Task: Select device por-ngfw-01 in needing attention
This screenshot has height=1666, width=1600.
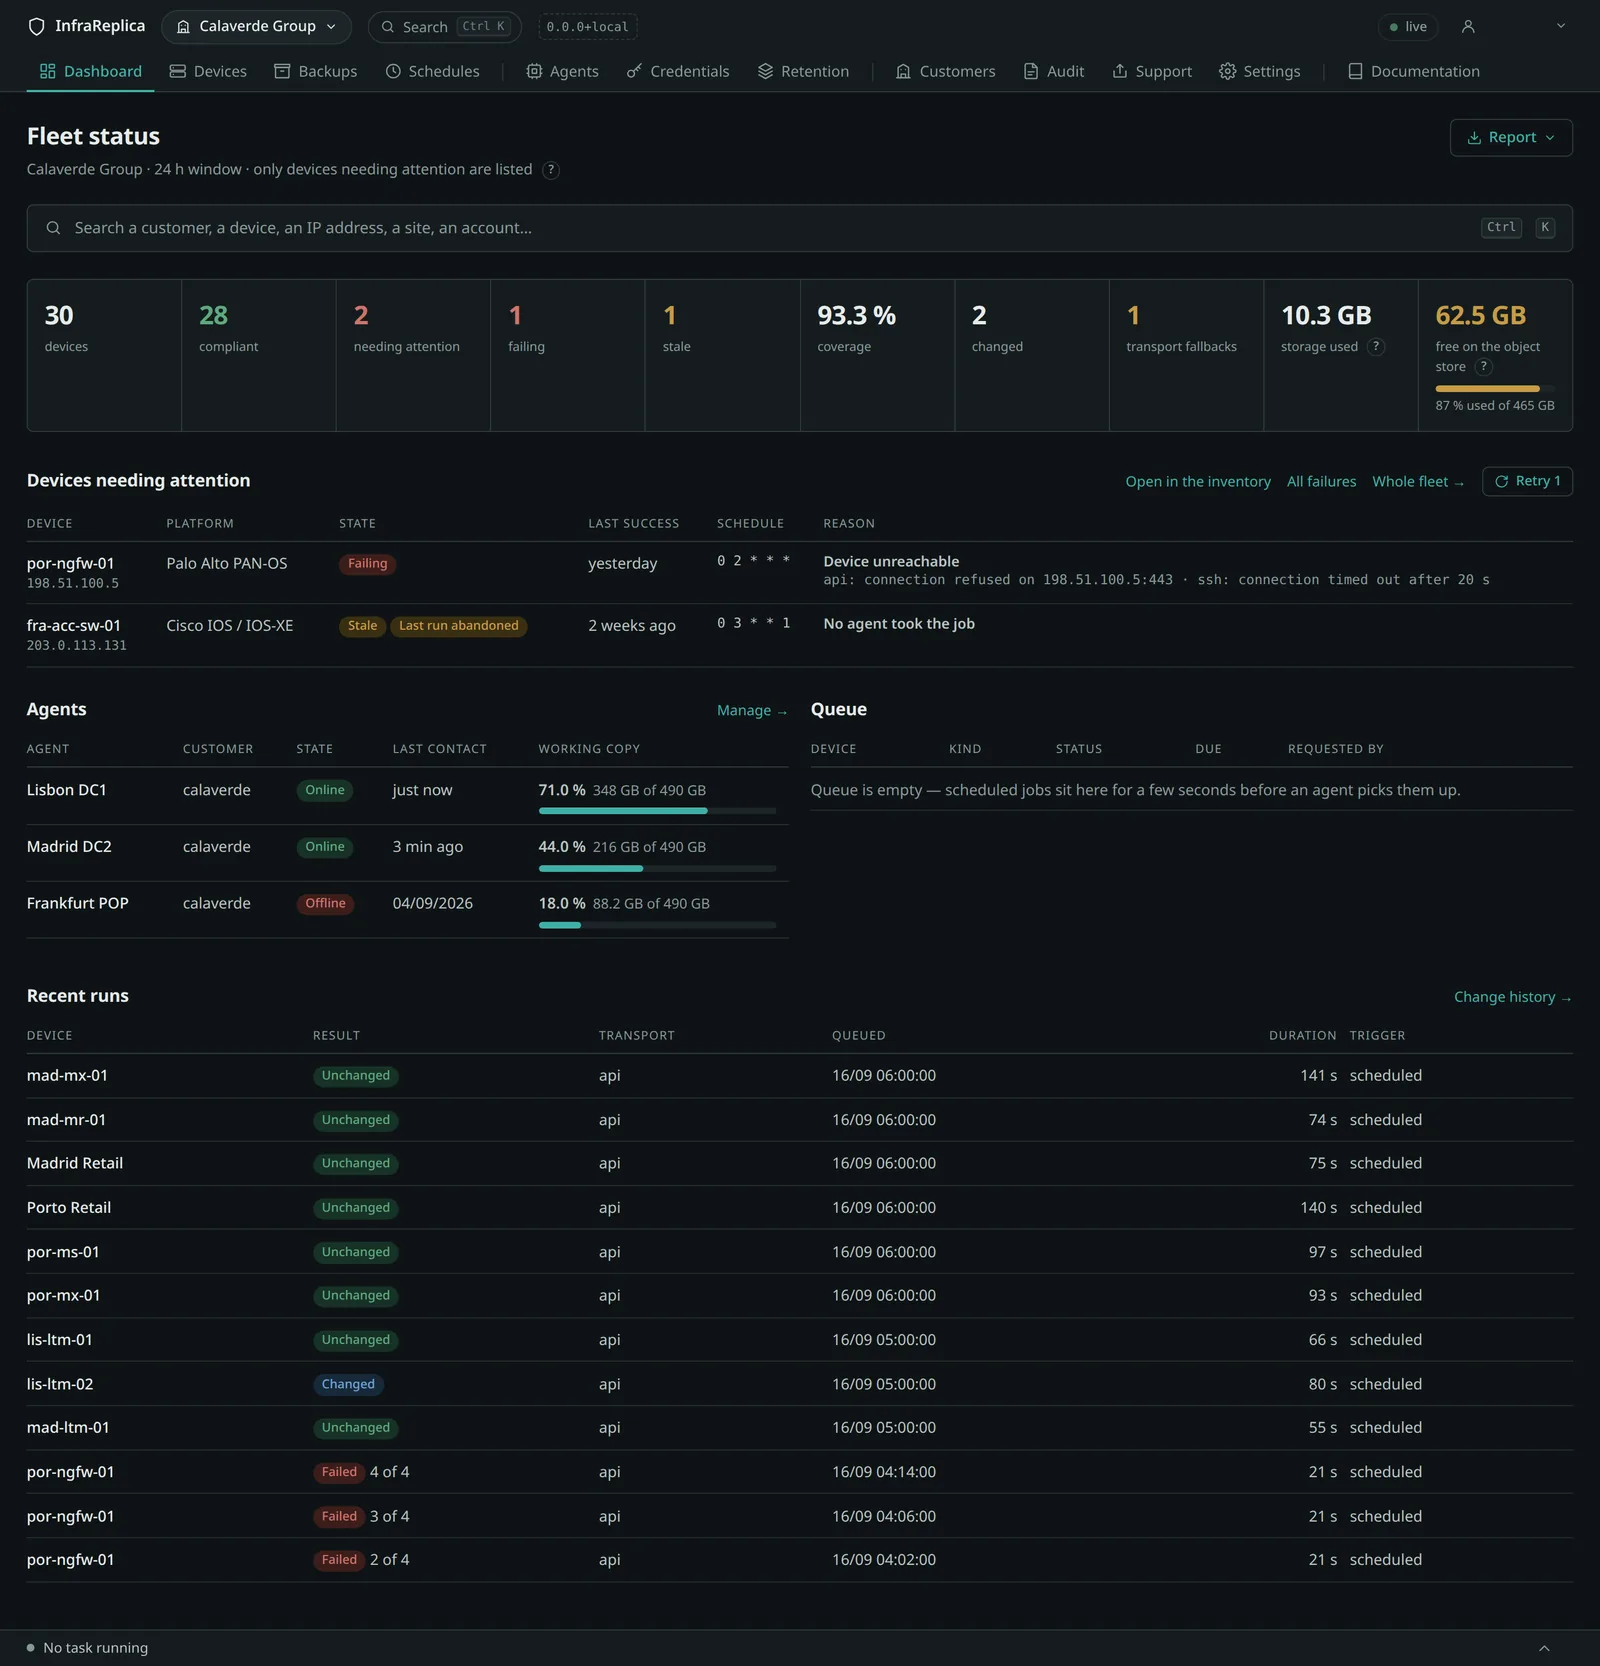Action: [70, 564]
